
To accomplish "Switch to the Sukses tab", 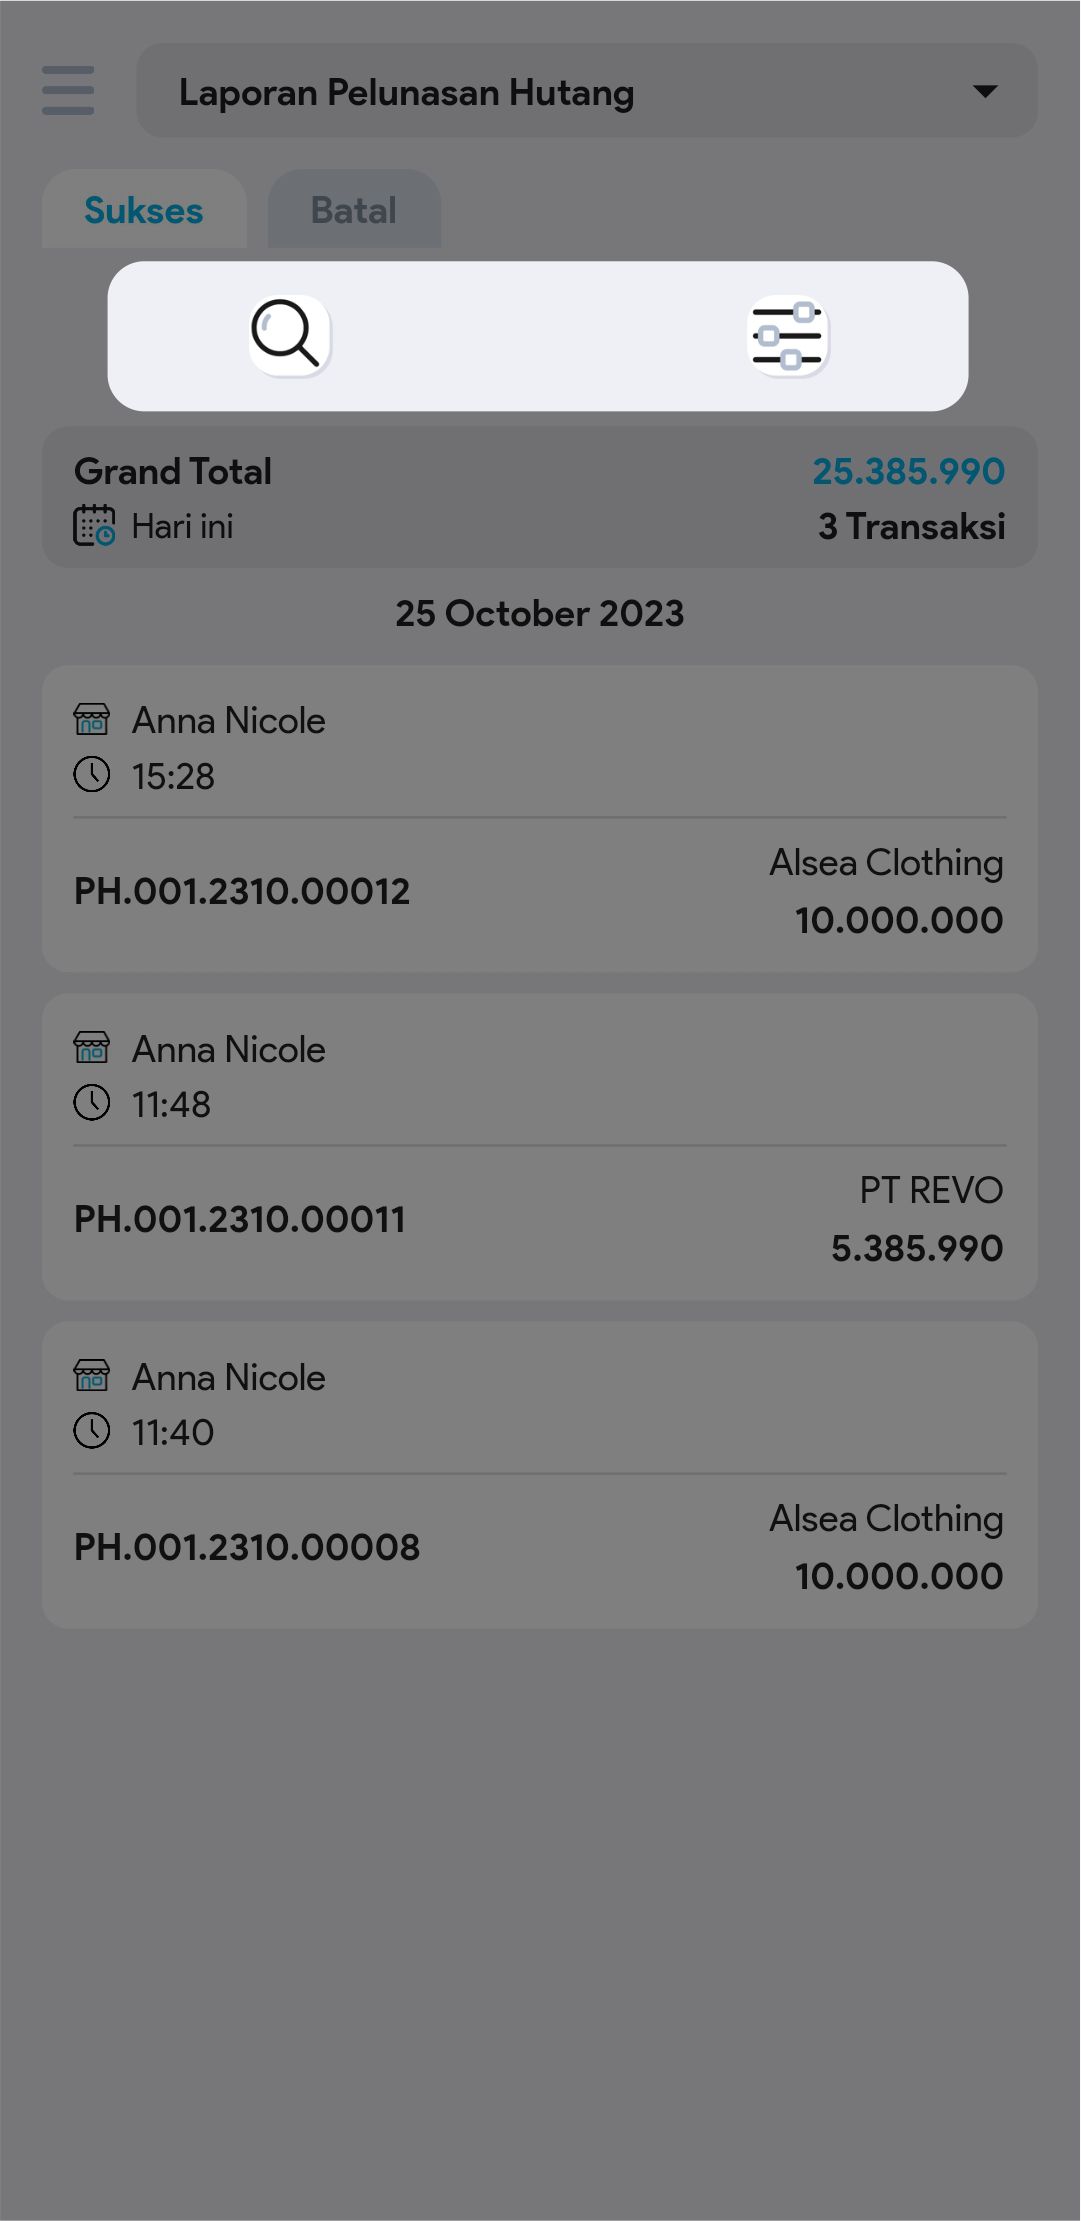I will point(144,210).
